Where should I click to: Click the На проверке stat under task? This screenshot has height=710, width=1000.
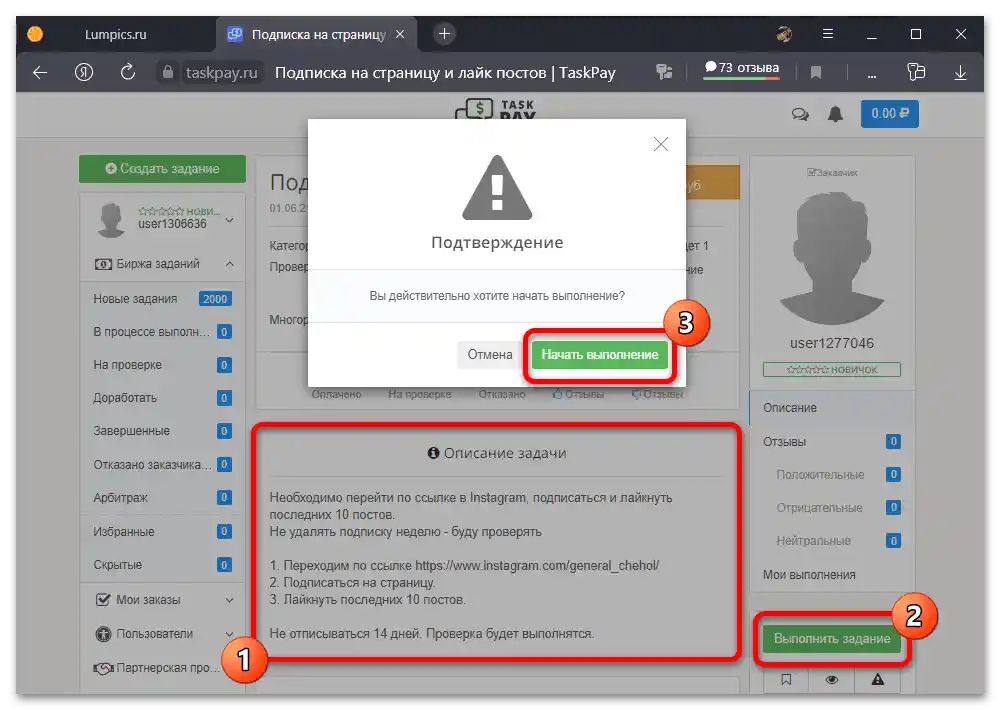click(x=420, y=394)
